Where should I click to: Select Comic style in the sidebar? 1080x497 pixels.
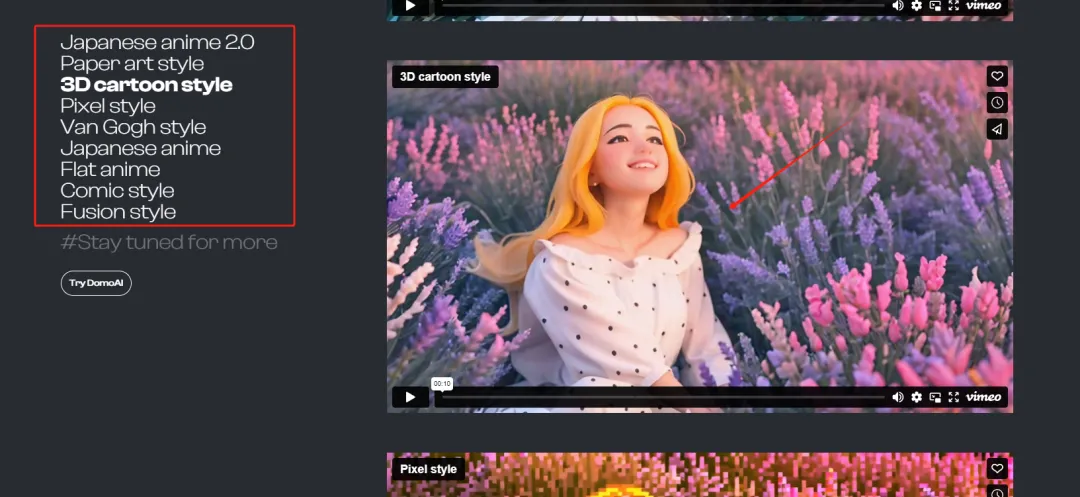click(x=117, y=191)
